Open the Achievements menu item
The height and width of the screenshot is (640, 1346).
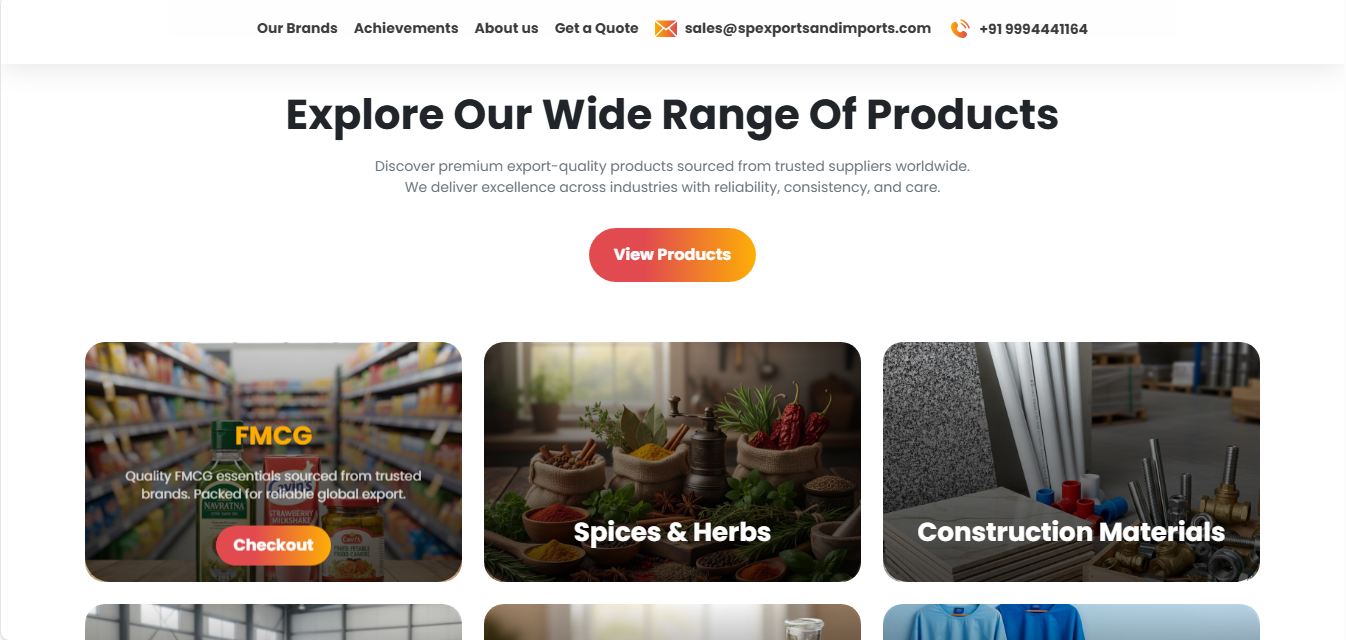click(406, 28)
